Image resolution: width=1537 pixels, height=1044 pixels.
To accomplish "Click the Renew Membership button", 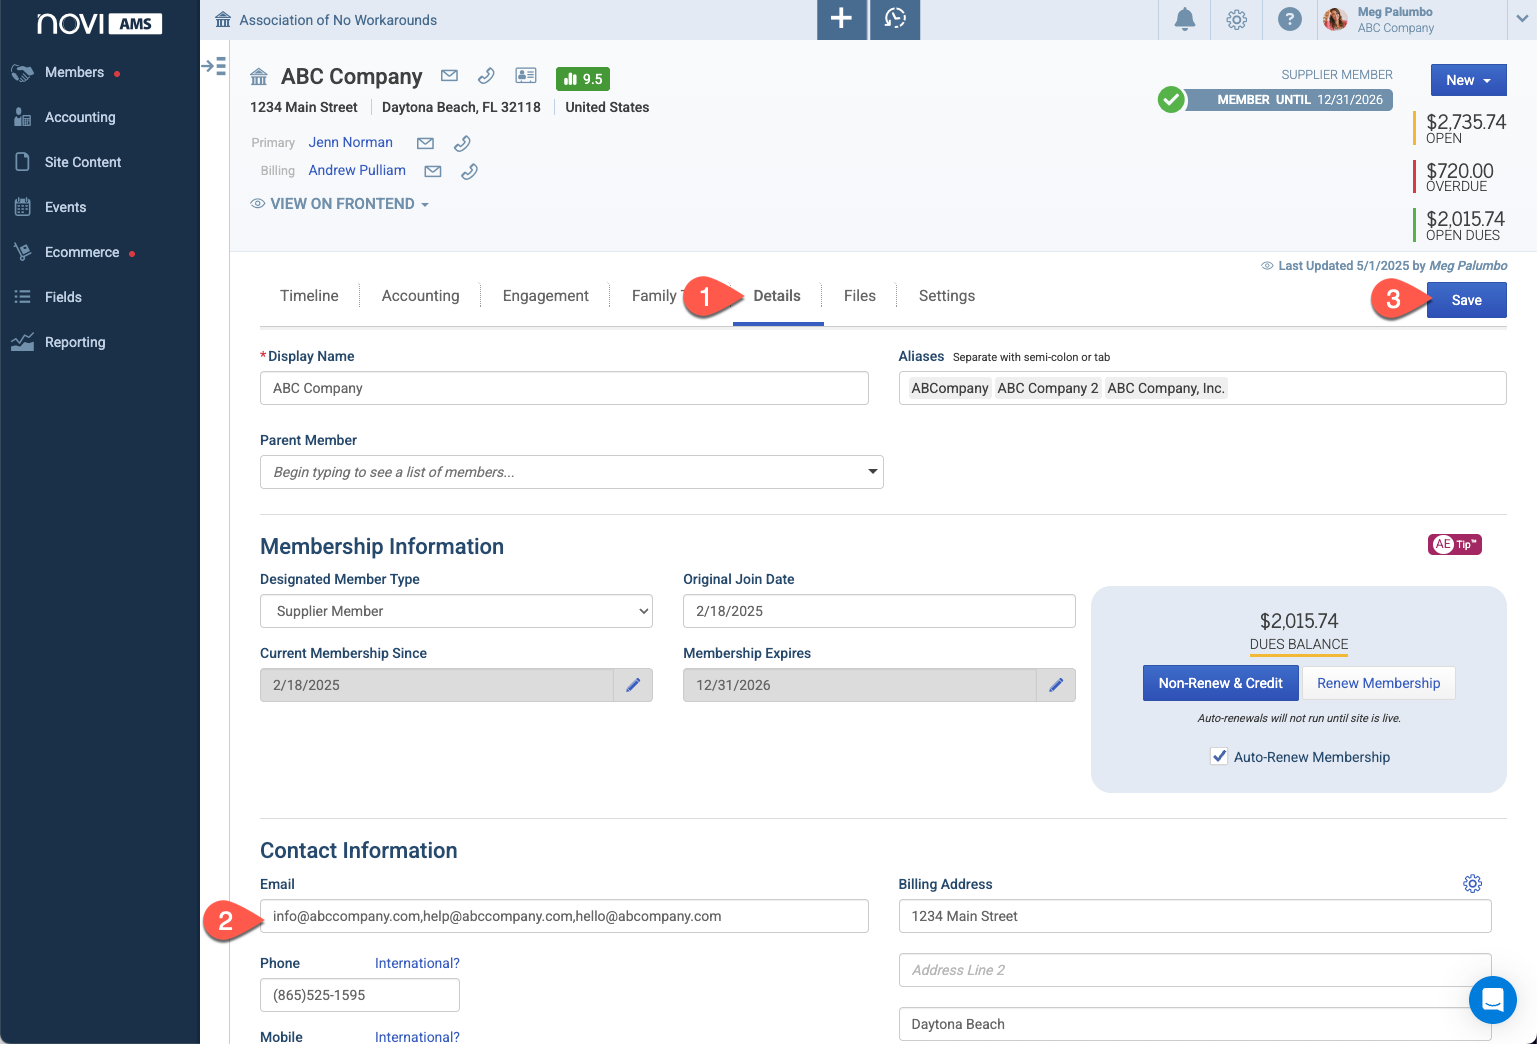I will point(1378,683).
